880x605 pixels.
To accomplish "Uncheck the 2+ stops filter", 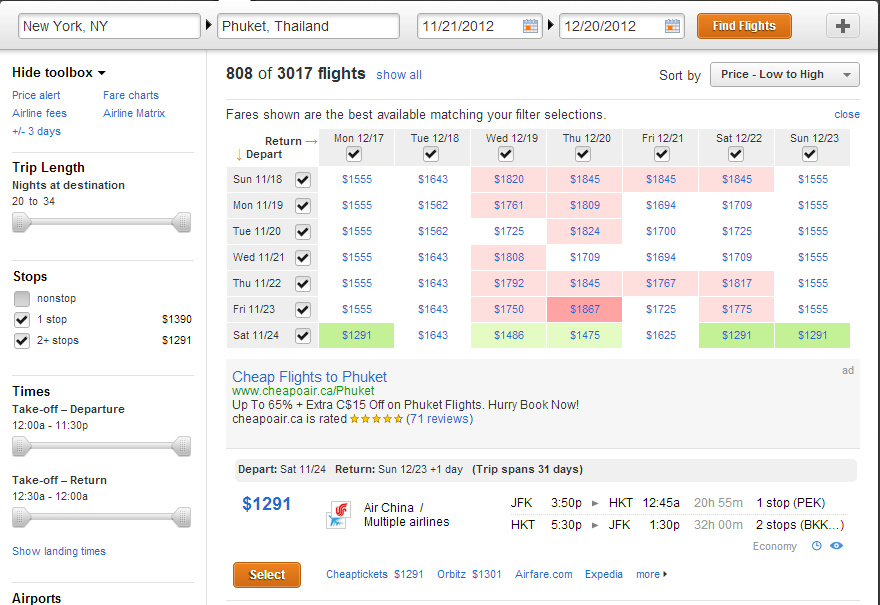I will tap(22, 341).
